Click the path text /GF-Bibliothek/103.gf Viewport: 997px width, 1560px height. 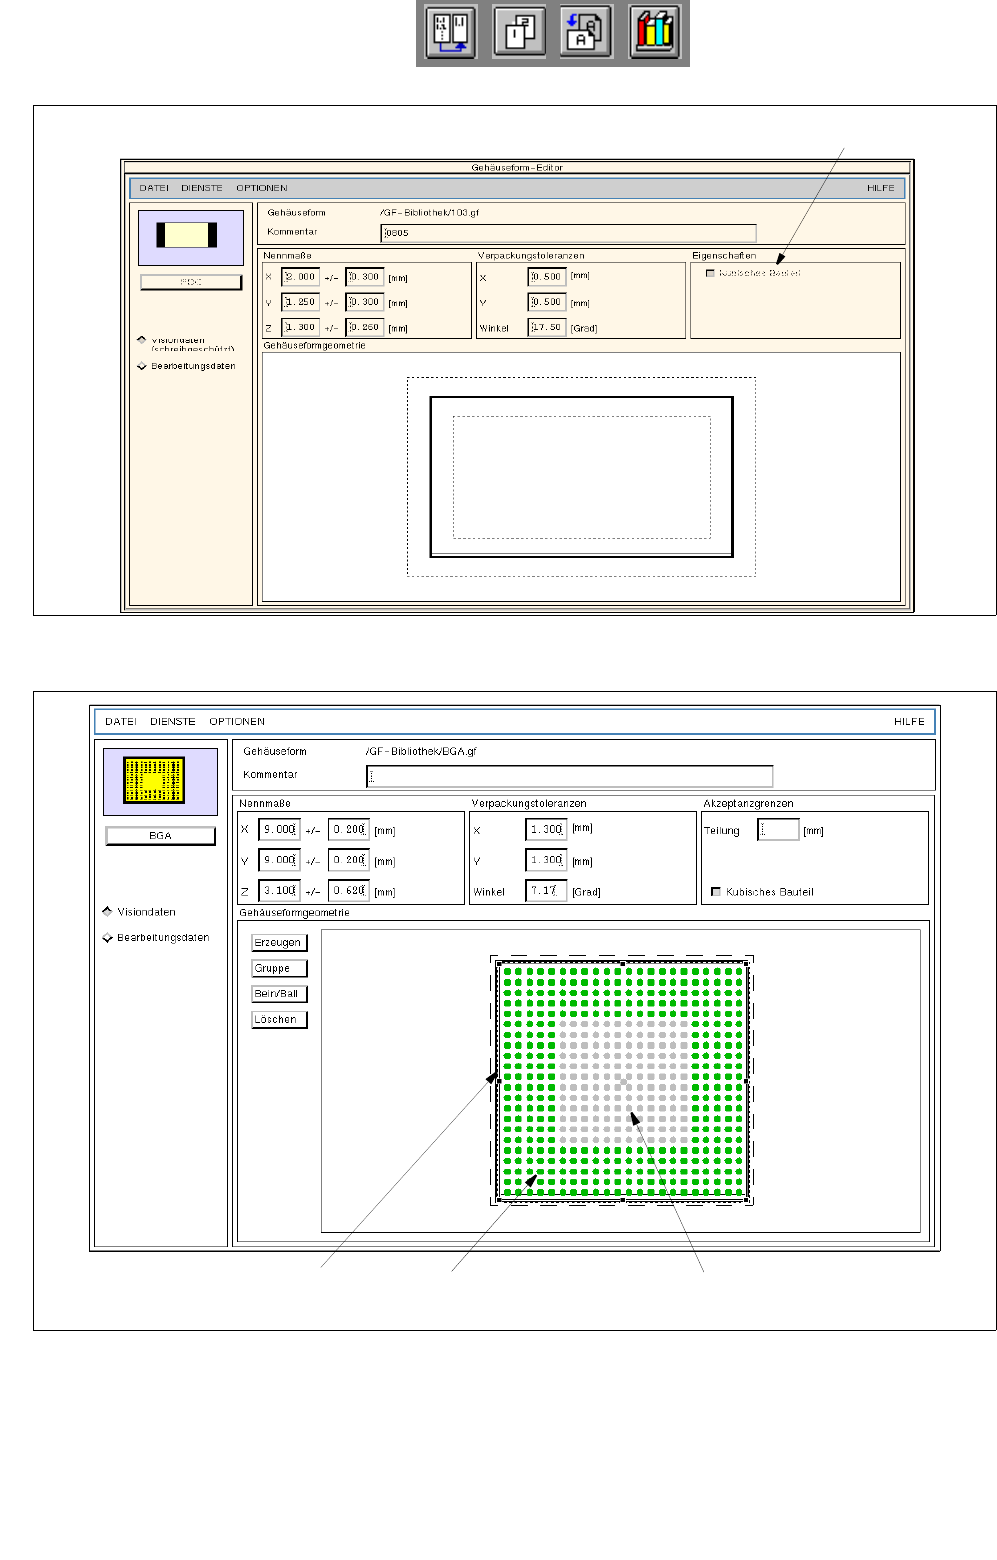tap(430, 213)
